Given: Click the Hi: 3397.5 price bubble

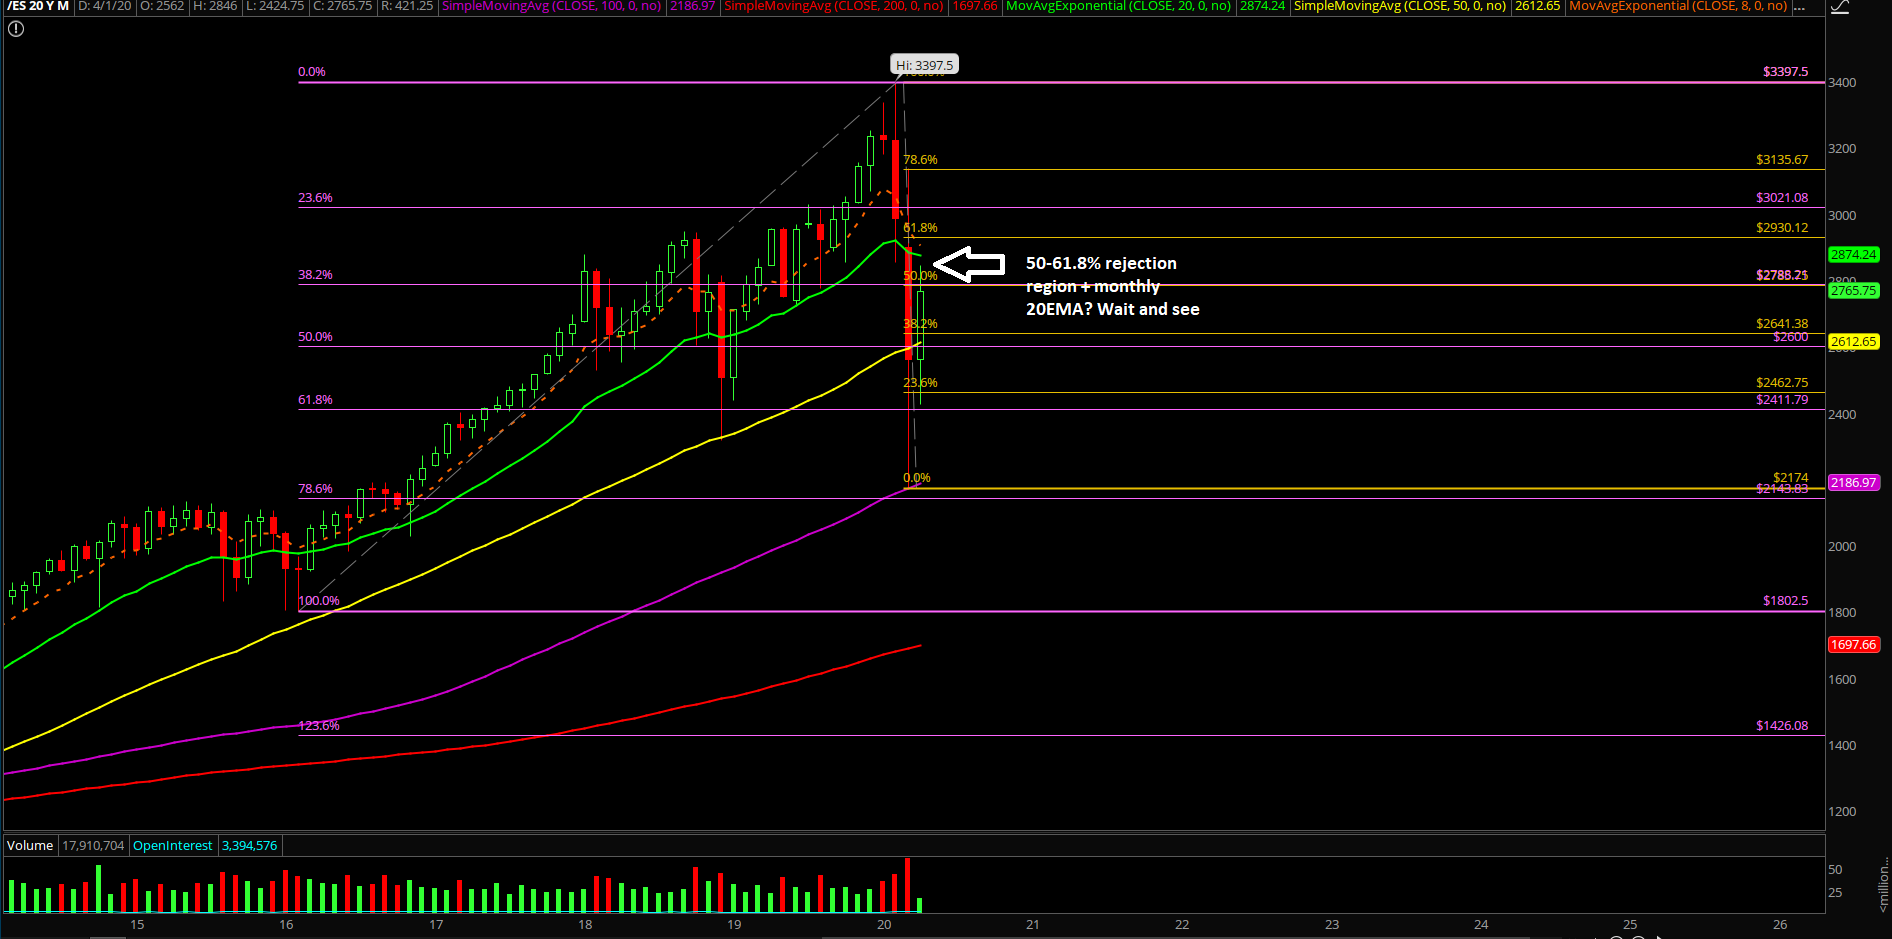Looking at the screenshot, I should point(925,65).
